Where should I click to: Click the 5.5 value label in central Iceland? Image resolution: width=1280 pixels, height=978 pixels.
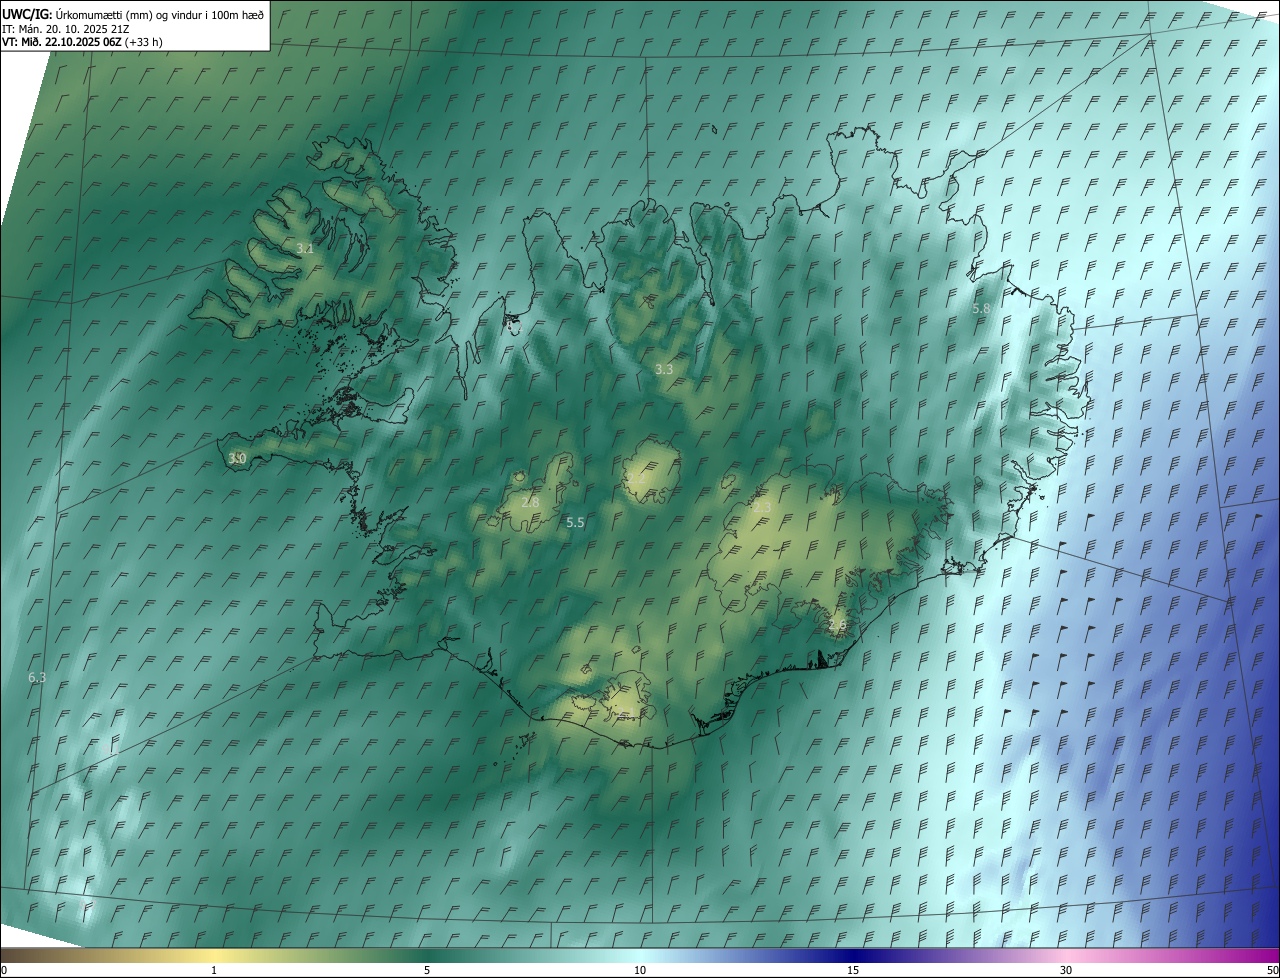(575, 522)
